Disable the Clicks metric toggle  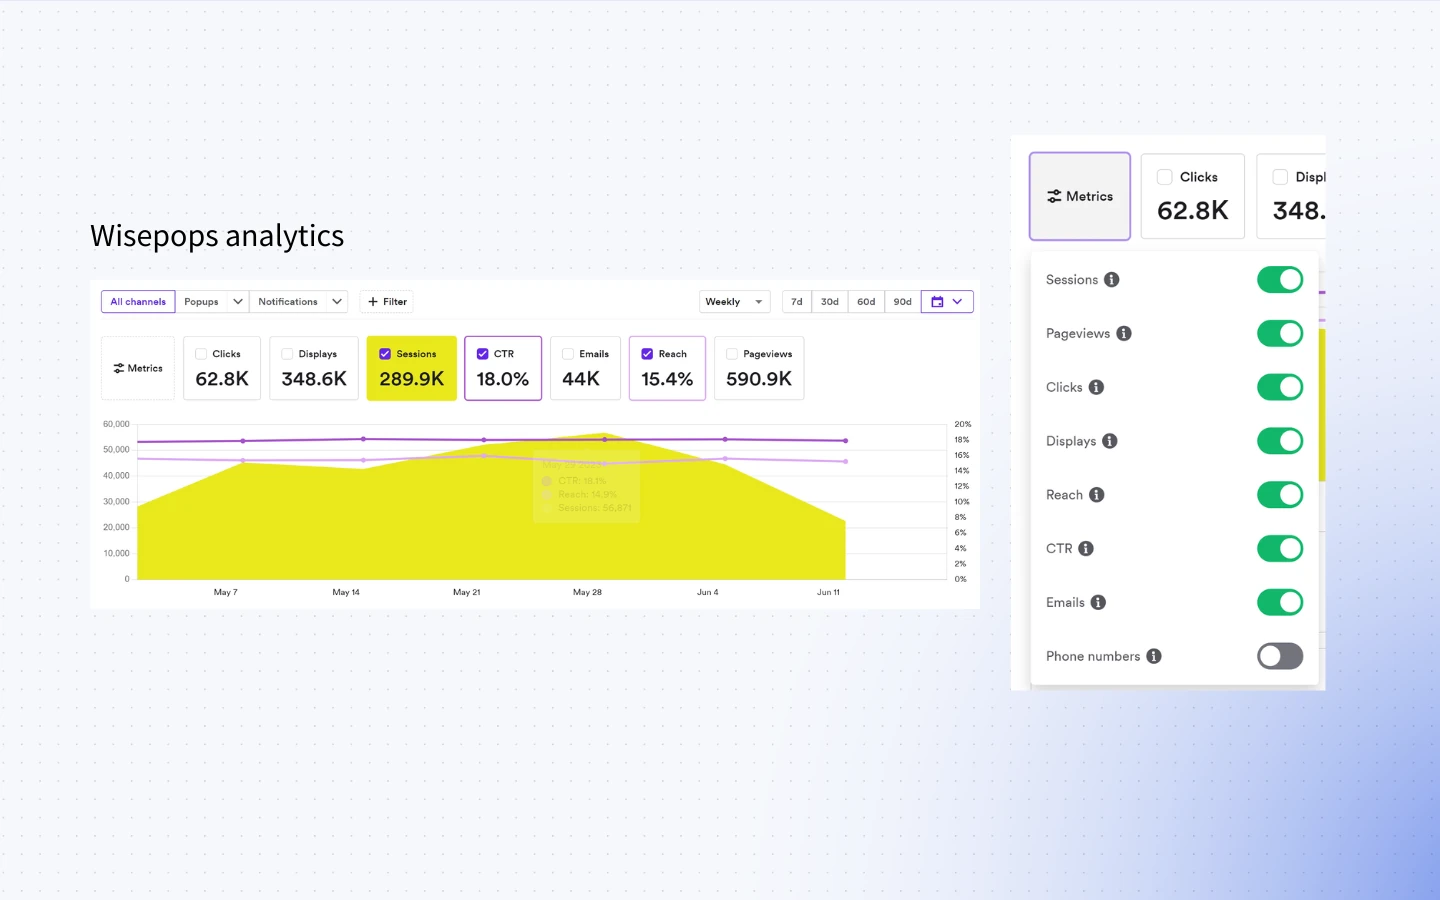point(1280,387)
